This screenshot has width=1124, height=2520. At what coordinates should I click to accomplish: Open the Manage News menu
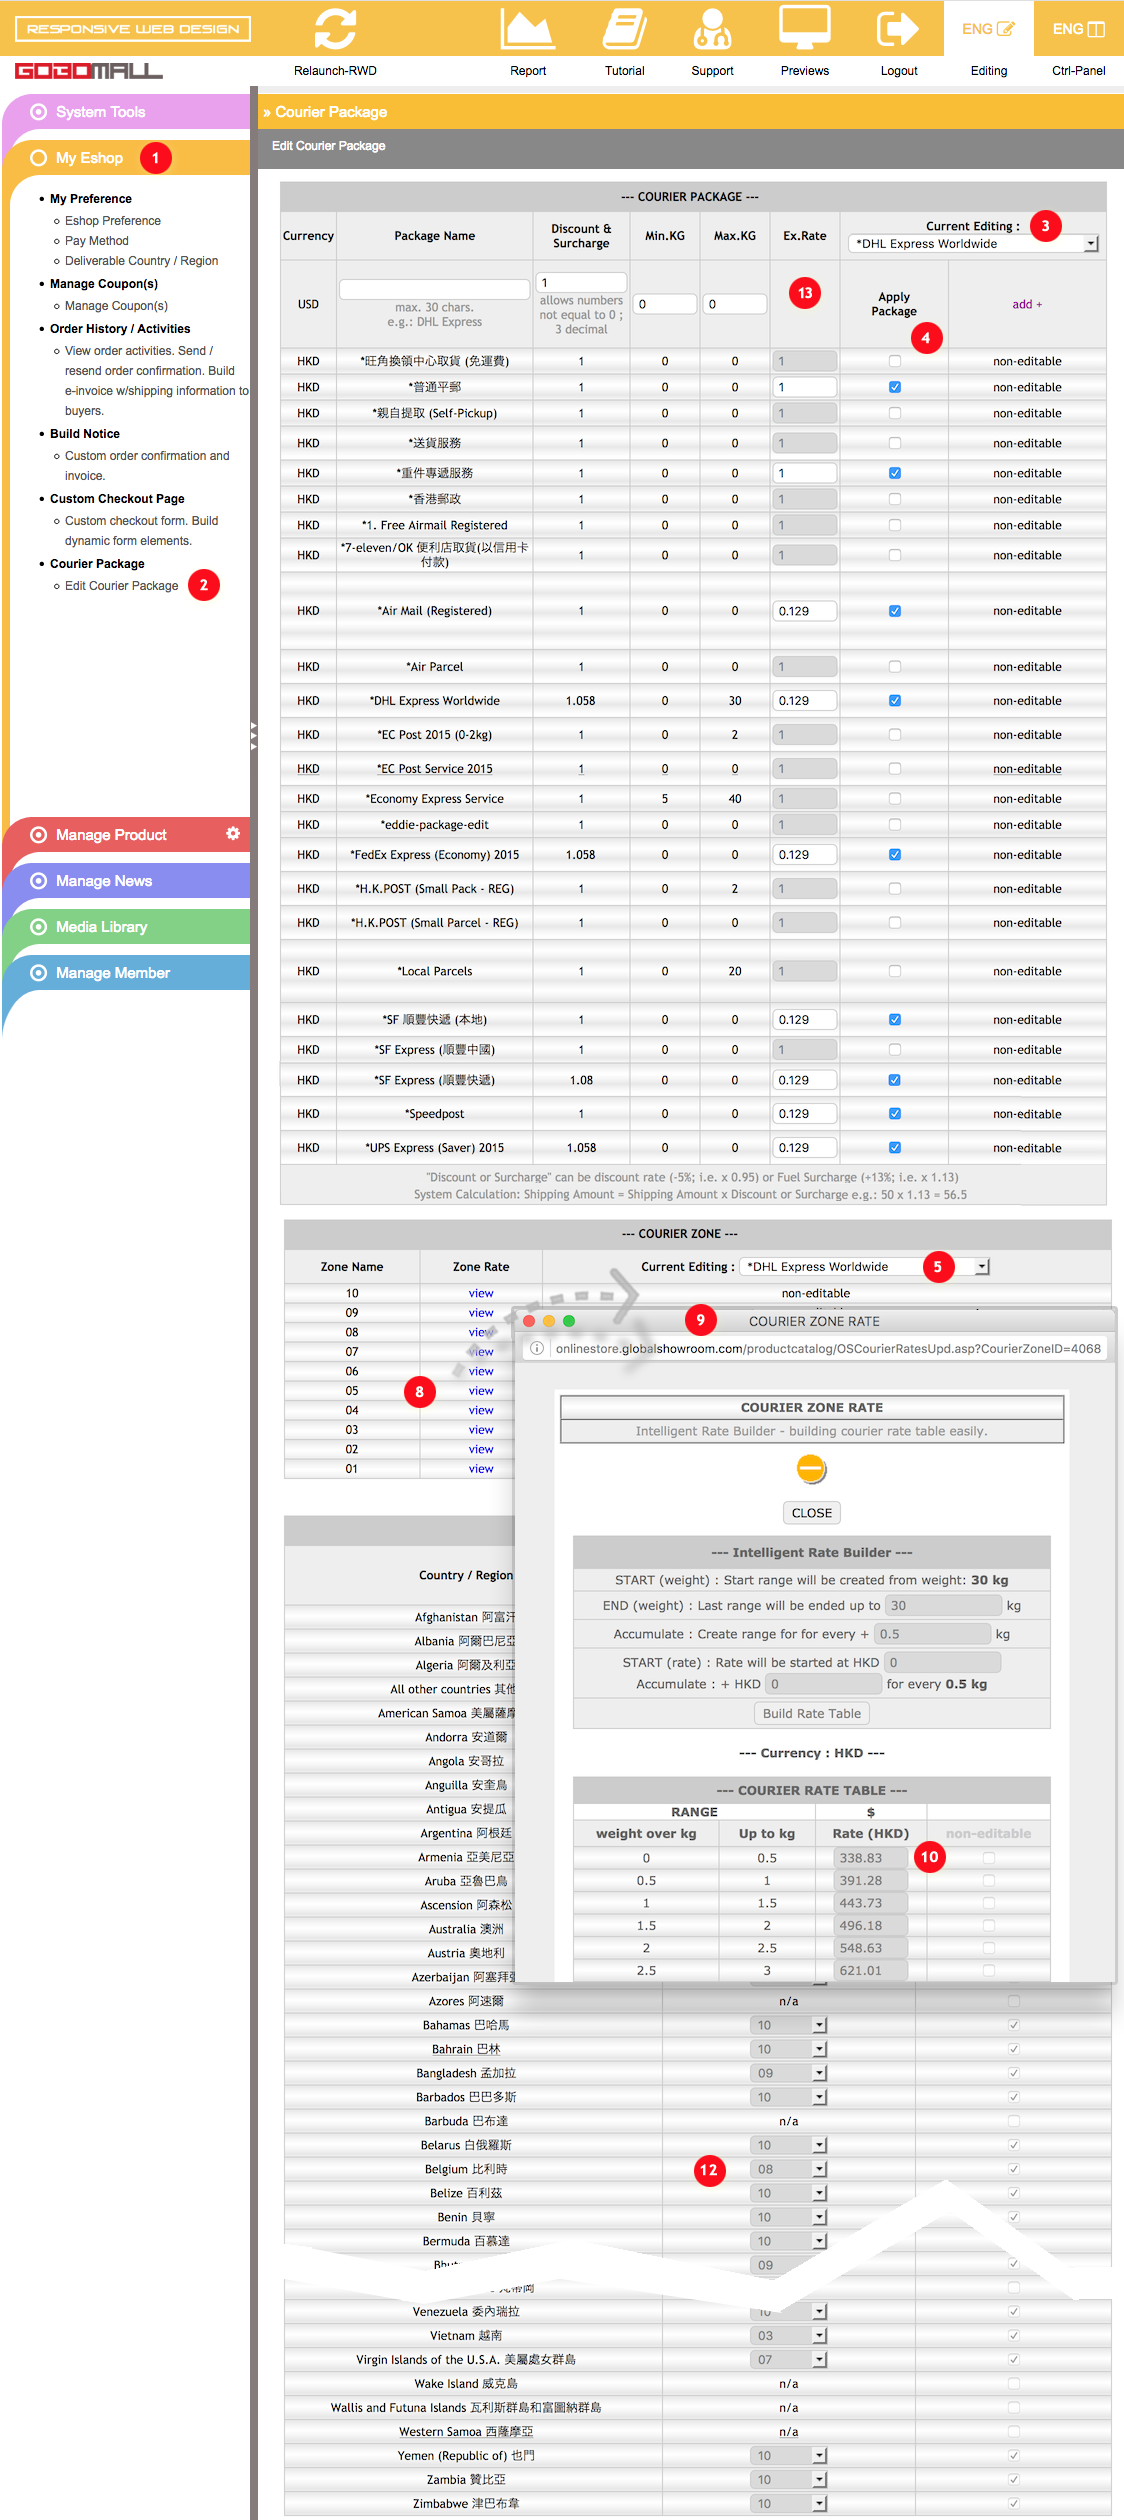126,881
